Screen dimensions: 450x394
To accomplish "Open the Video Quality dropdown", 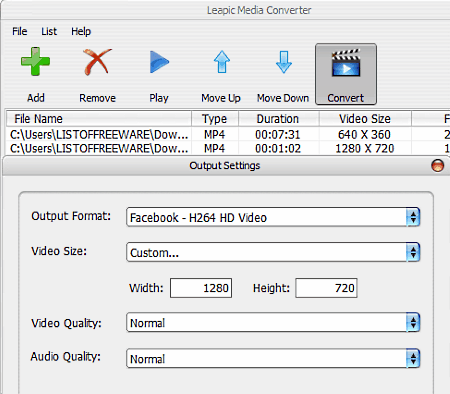I will pyautogui.click(x=273, y=322).
